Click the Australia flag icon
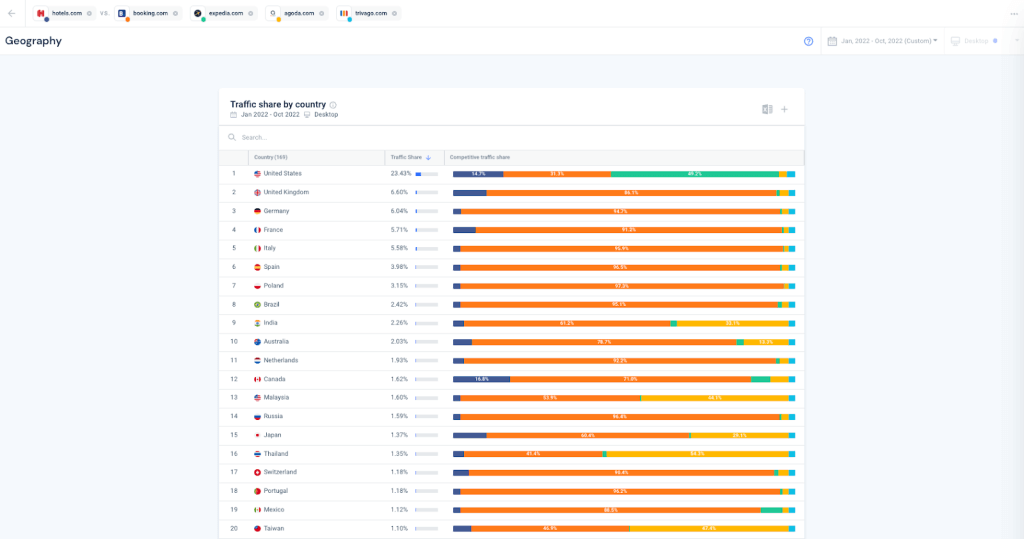Viewport: 1024px width, 539px height. [257, 342]
